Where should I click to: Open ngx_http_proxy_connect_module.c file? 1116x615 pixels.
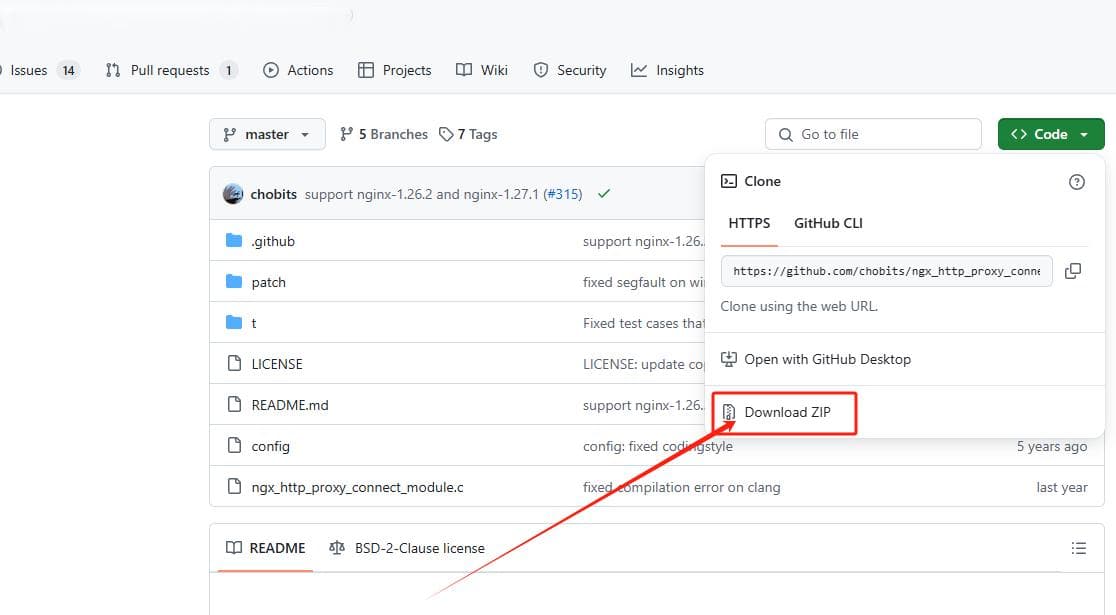(357, 488)
